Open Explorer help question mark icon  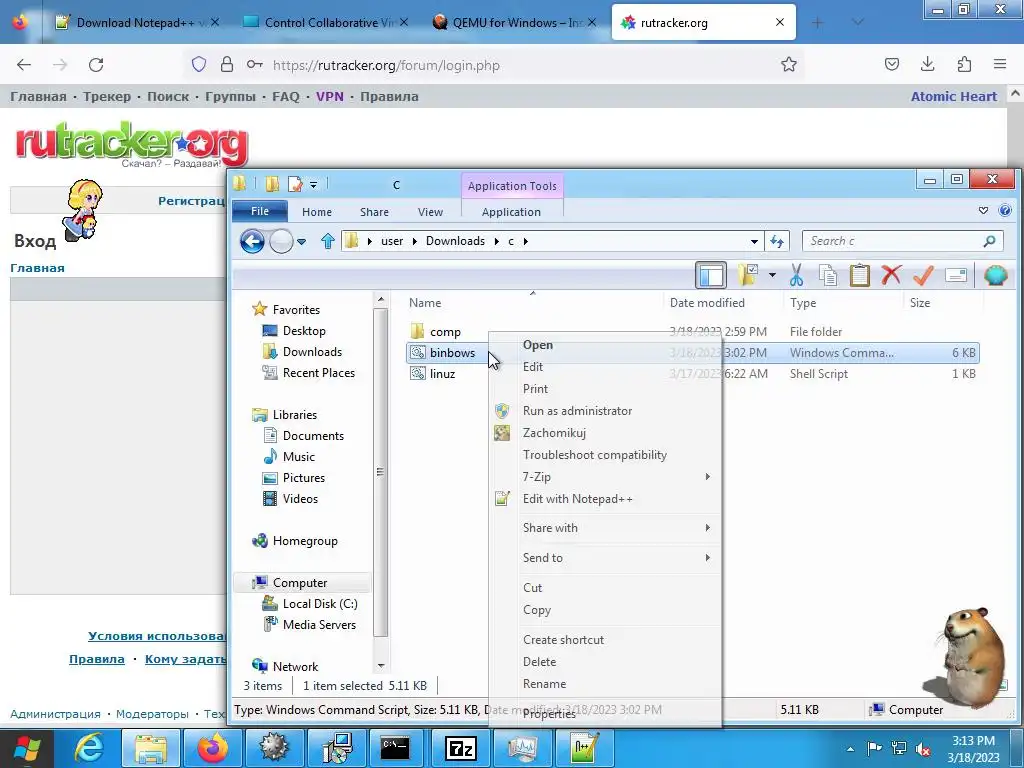tap(1005, 210)
